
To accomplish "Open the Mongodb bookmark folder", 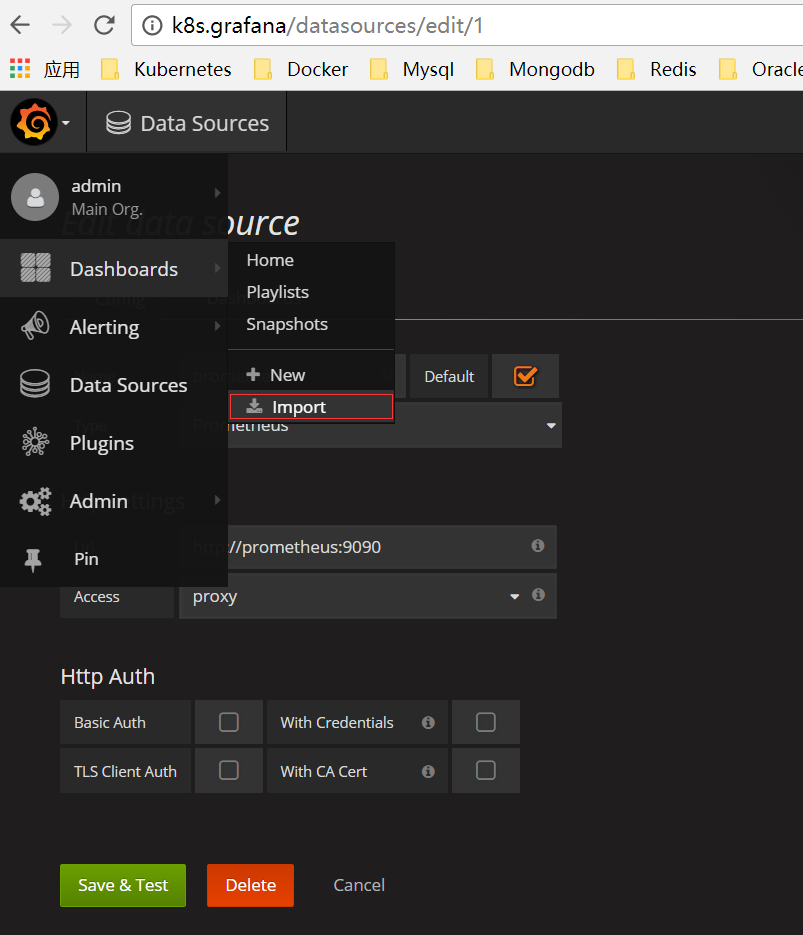I will [x=535, y=69].
